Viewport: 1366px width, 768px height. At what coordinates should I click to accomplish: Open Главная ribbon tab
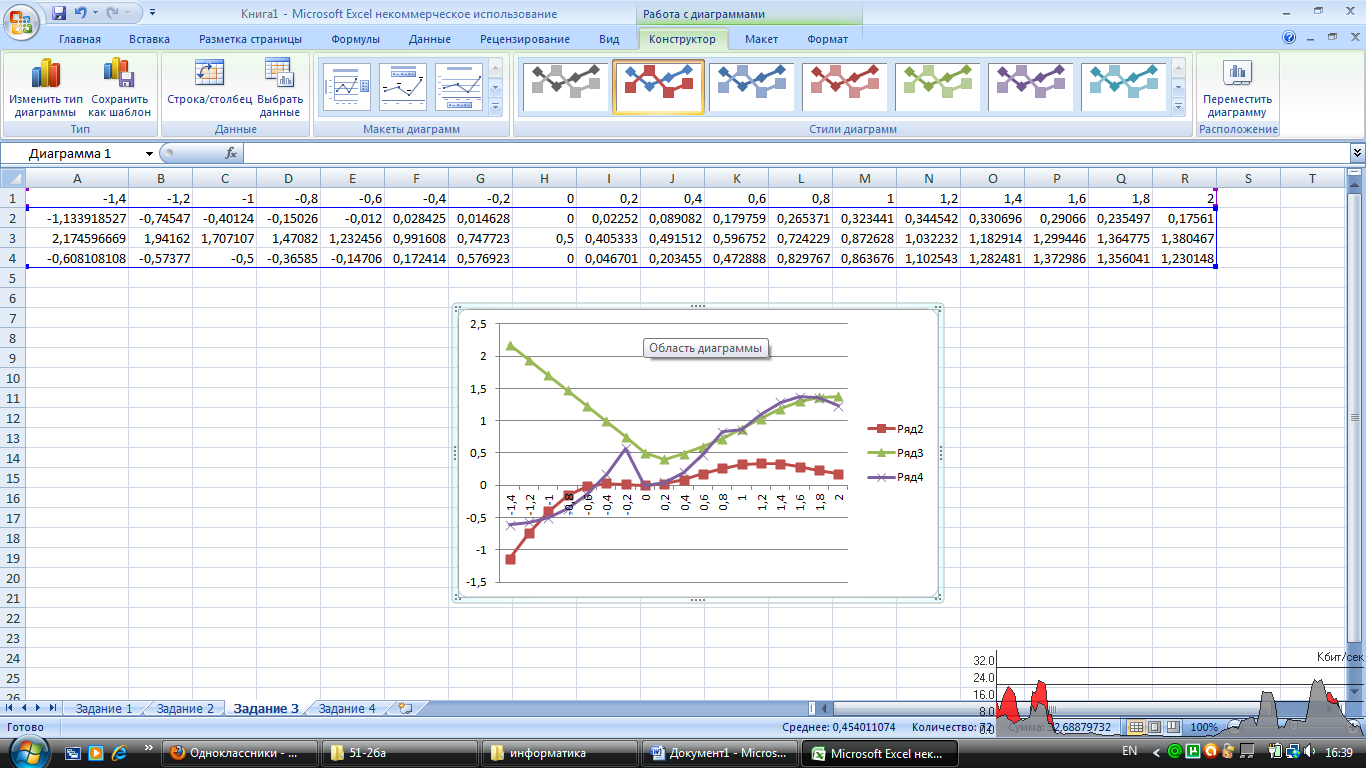(80, 39)
